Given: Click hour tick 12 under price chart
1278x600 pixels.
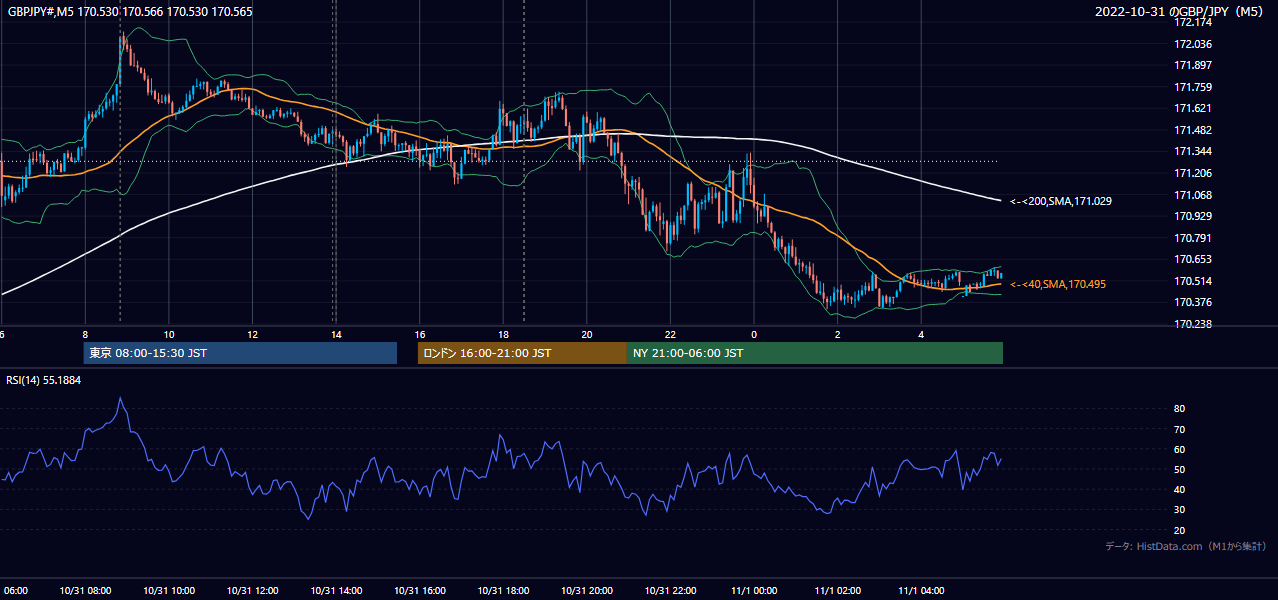Looking at the screenshot, I should 252,335.
